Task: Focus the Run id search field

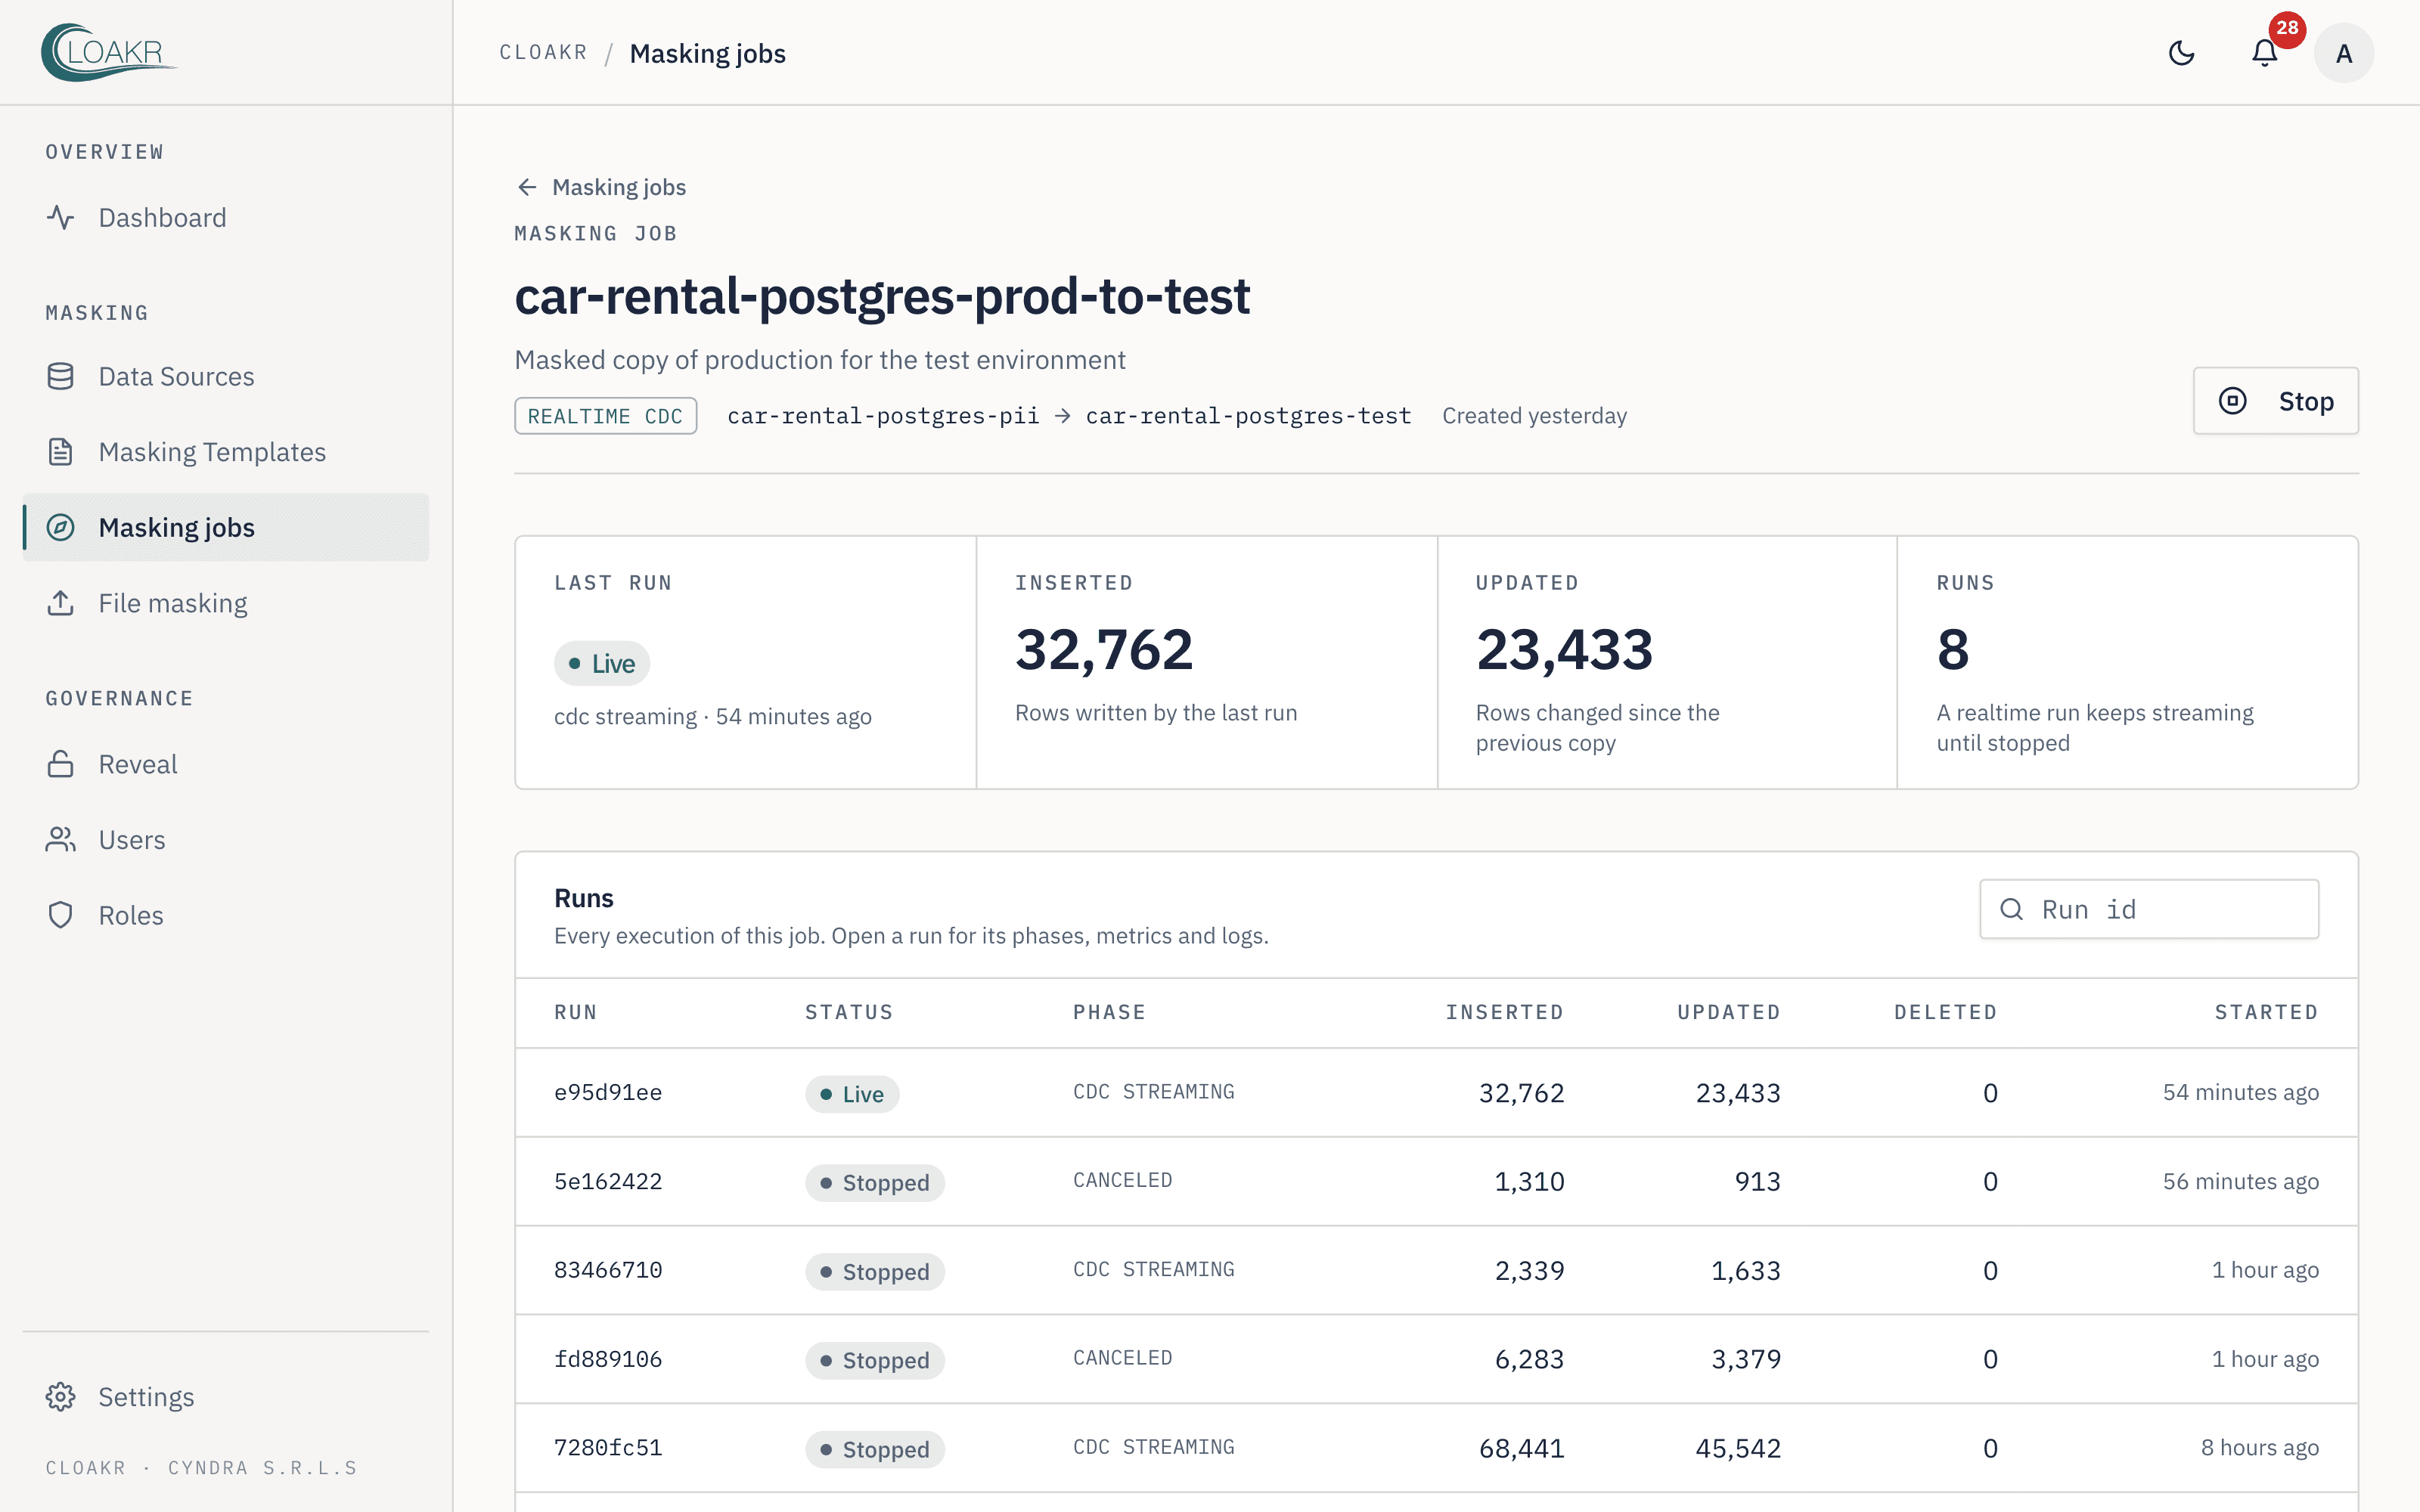Action: pyautogui.click(x=2148, y=909)
